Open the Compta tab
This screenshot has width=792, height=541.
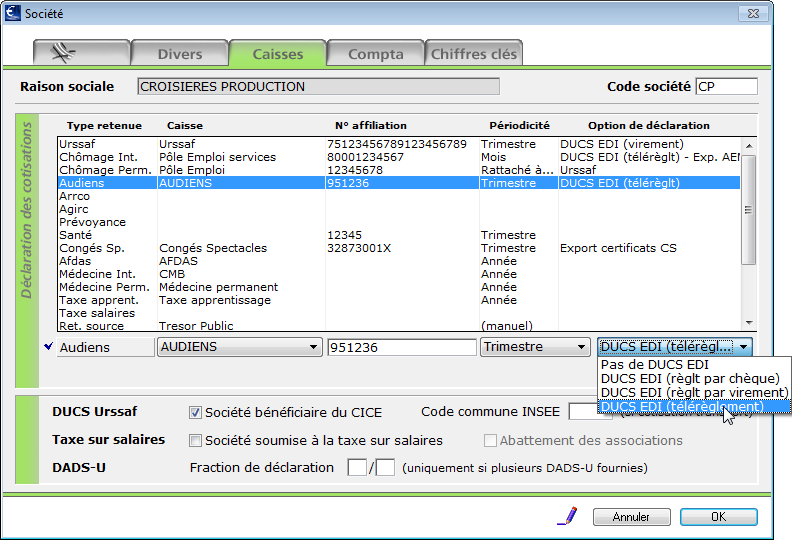click(x=375, y=53)
